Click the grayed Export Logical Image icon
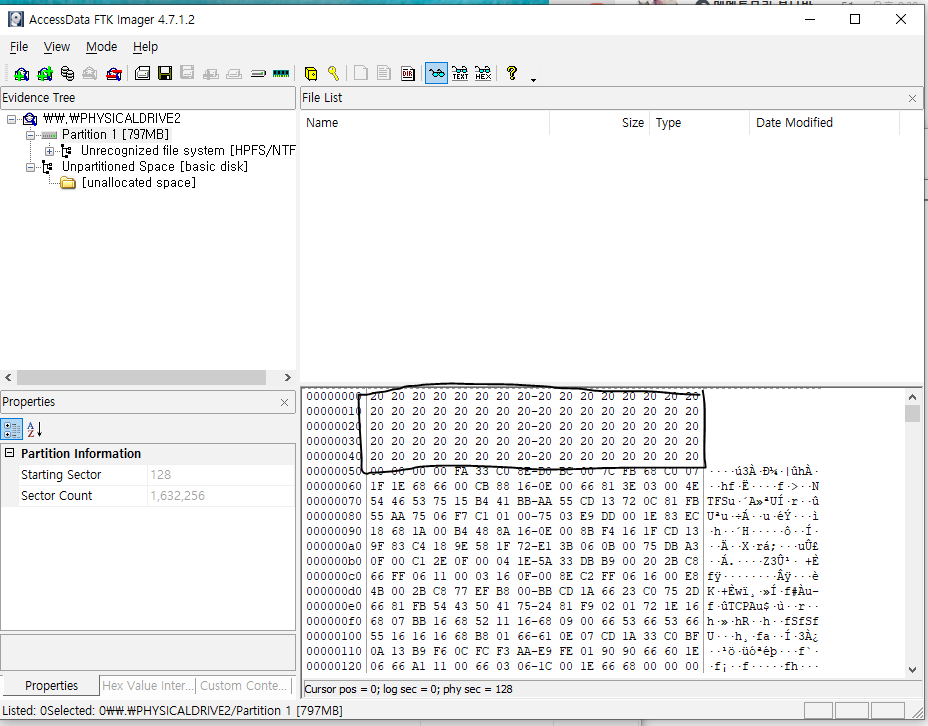 (x=188, y=73)
